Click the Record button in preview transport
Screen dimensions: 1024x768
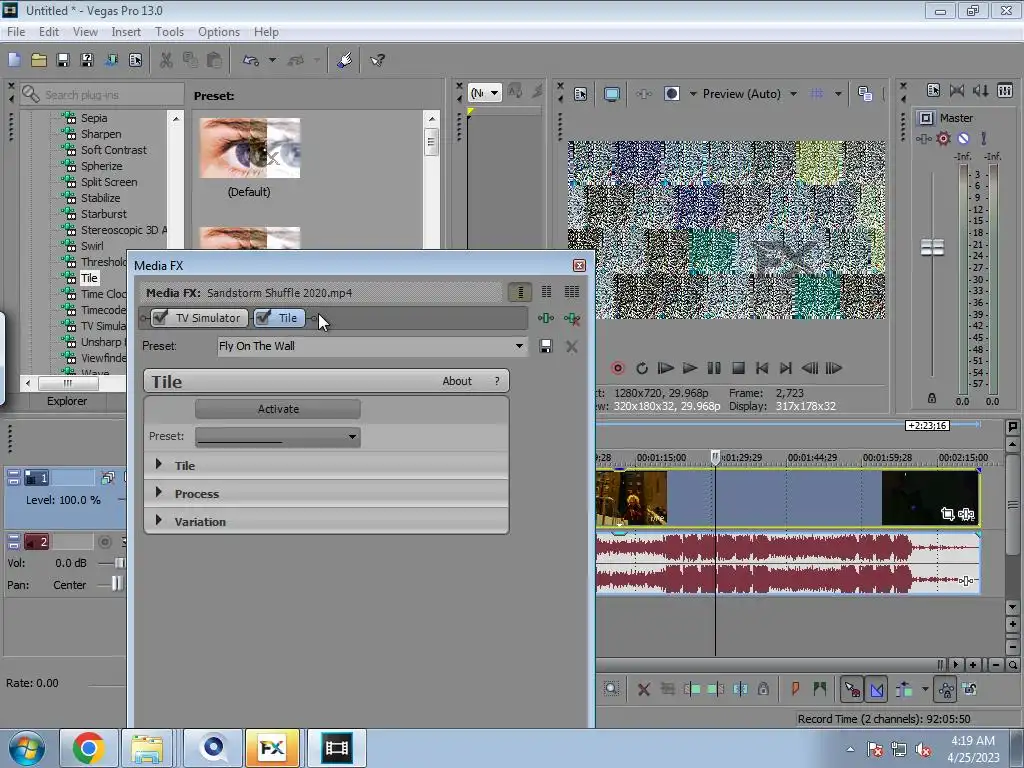pyautogui.click(x=617, y=368)
